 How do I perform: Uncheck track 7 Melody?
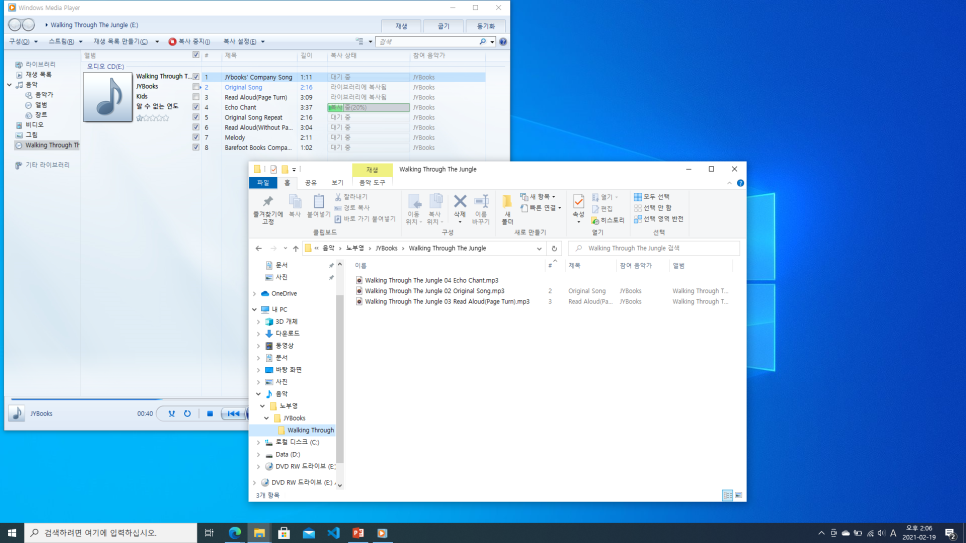(x=196, y=137)
